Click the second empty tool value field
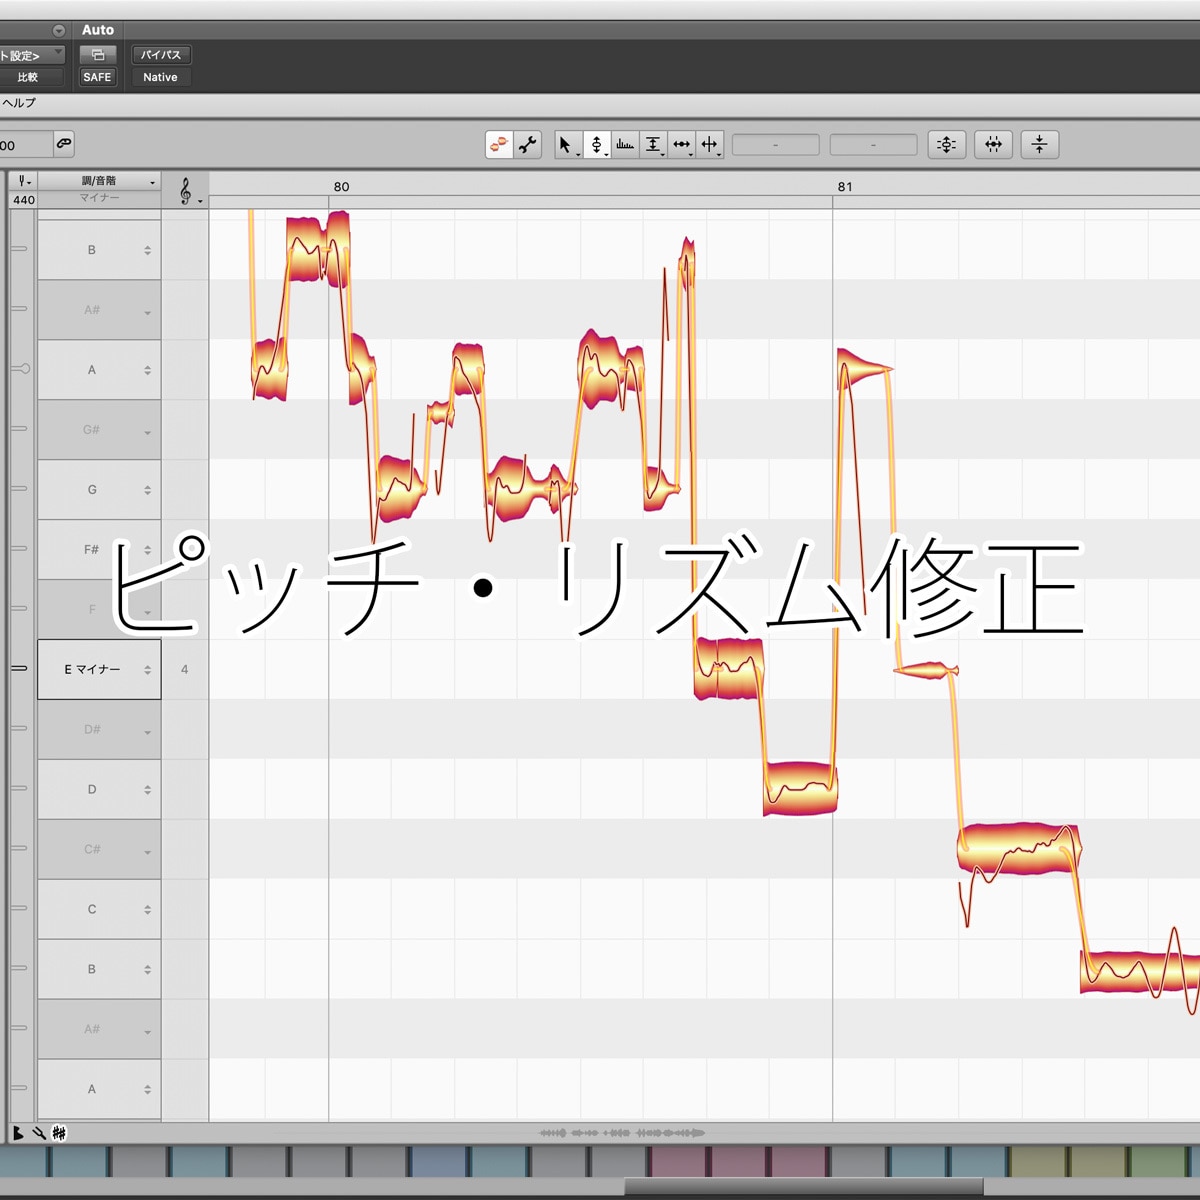This screenshot has height=1200, width=1200. click(874, 145)
